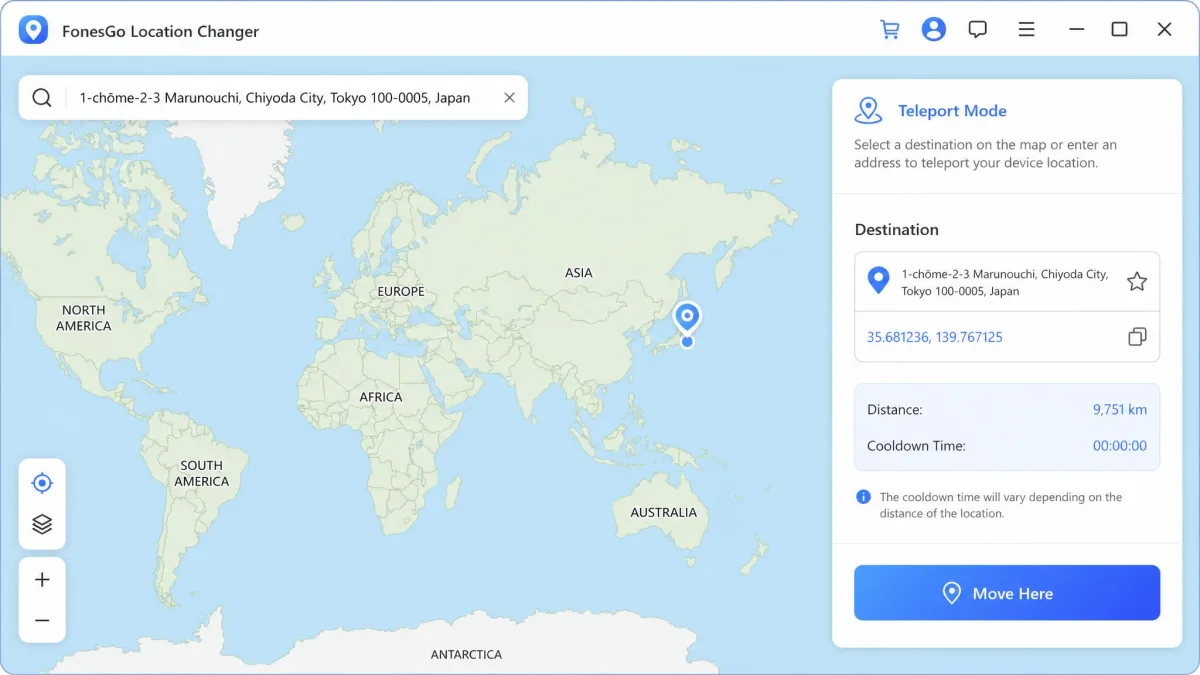Click the blue pin beside destination address

point(878,281)
